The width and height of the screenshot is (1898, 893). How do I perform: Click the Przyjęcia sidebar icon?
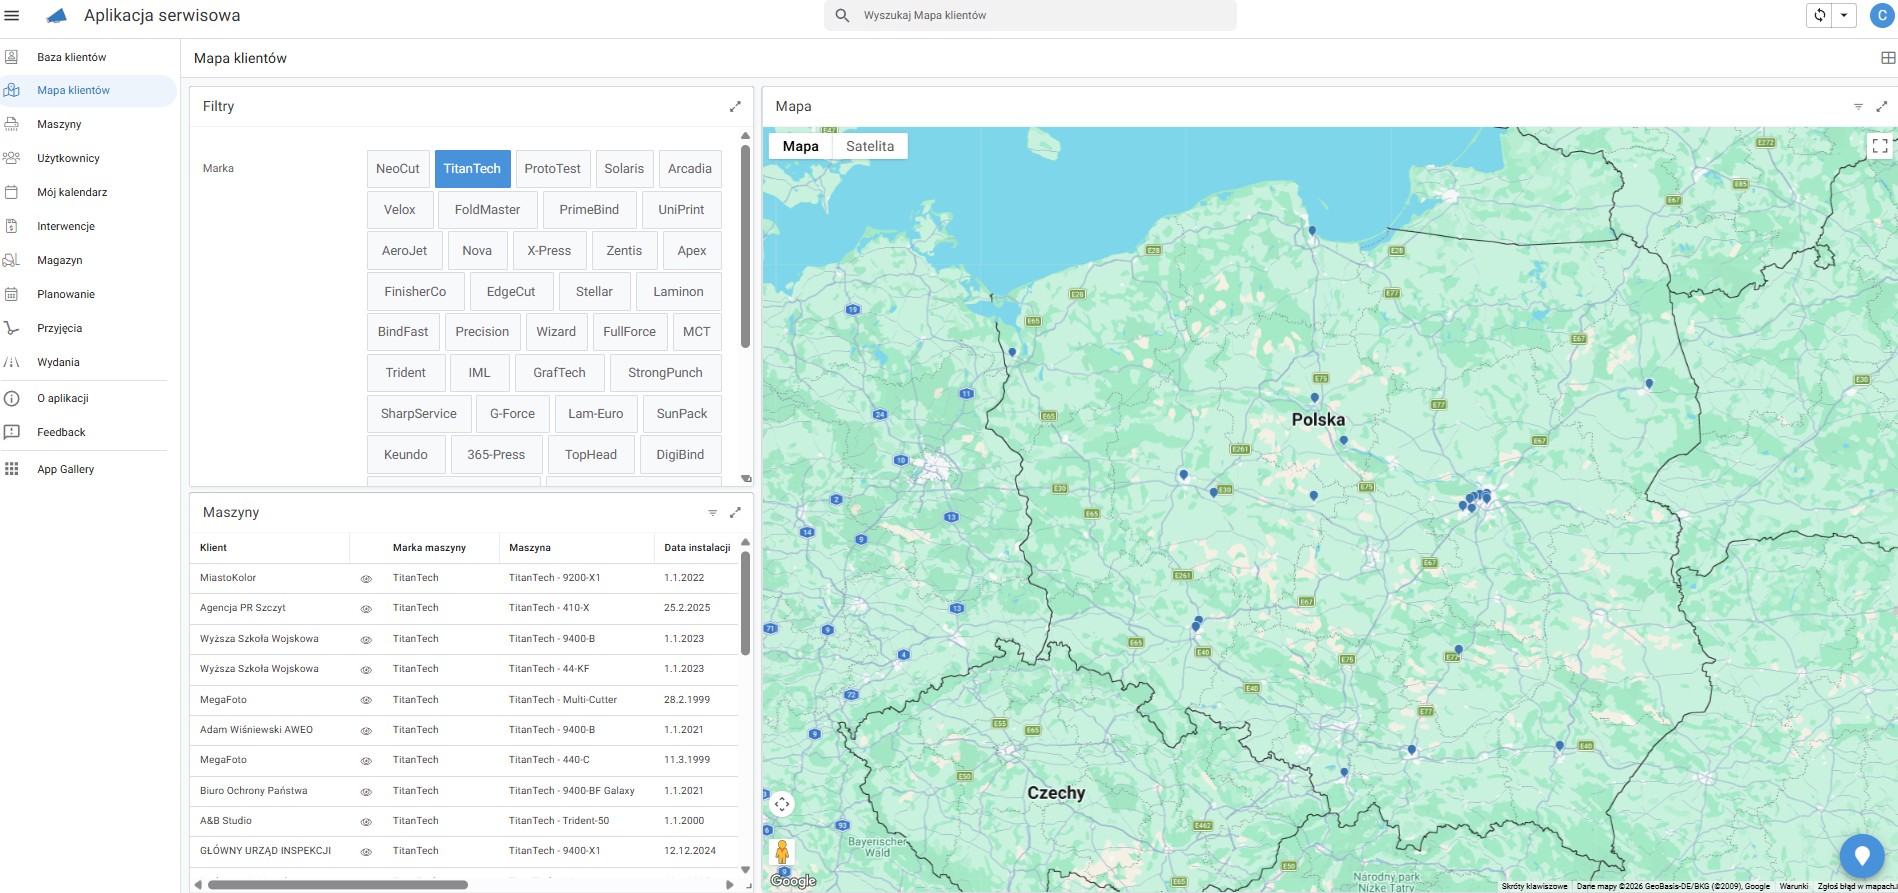12,328
